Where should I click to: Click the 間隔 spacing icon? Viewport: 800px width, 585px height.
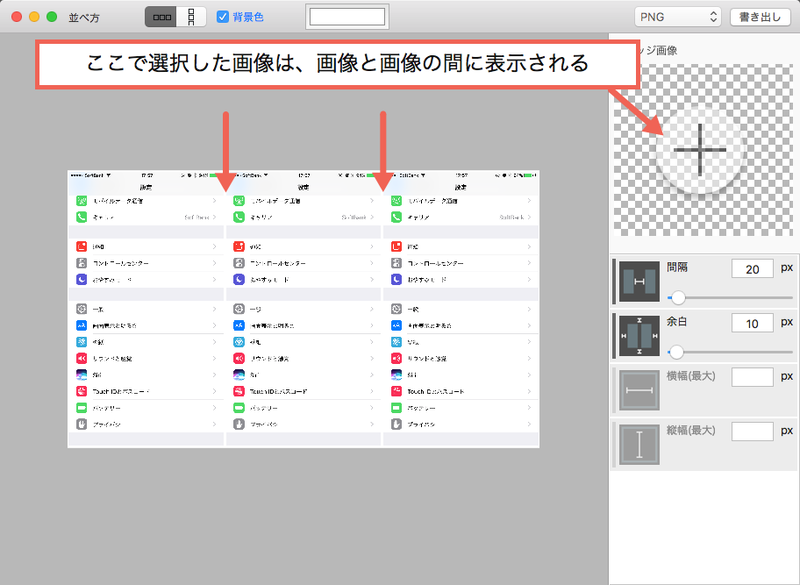click(x=636, y=281)
